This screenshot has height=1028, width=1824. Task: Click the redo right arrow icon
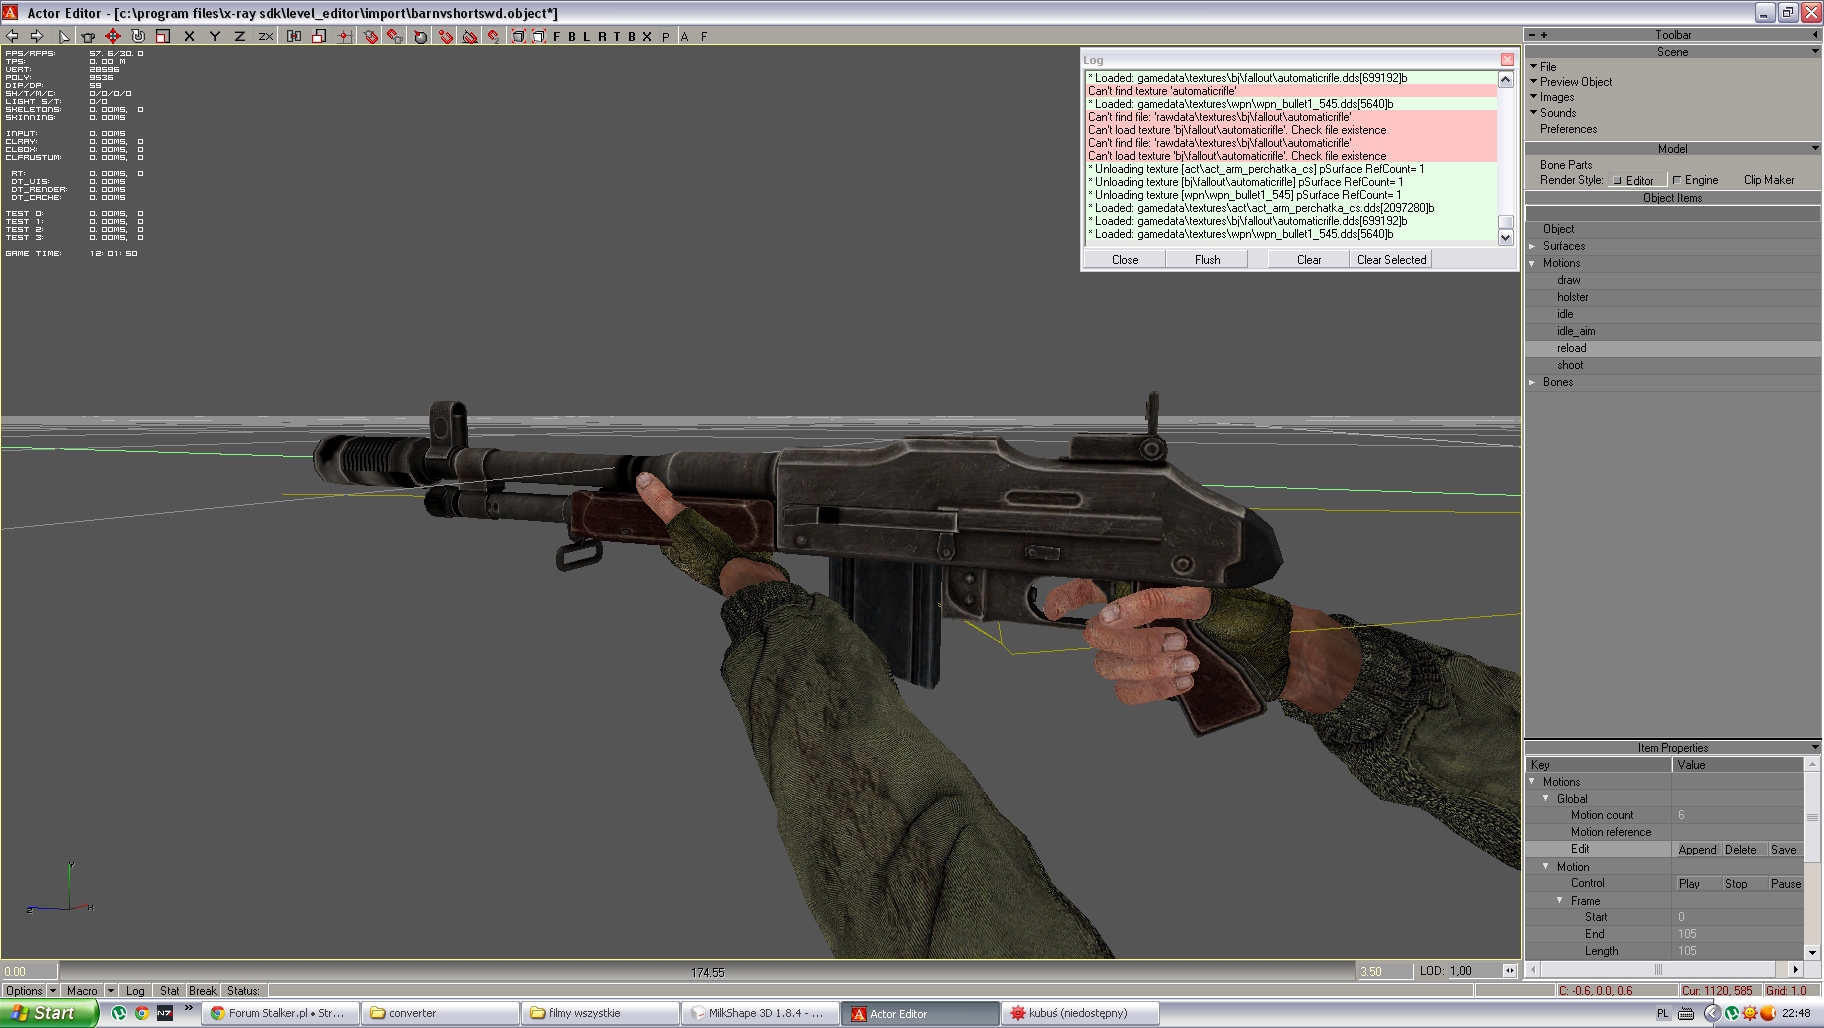tap(37, 36)
